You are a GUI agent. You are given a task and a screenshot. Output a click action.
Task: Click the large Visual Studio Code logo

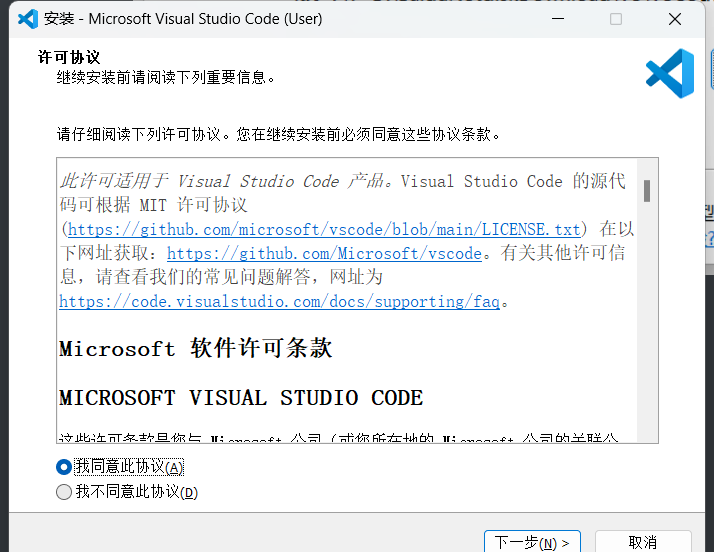click(670, 73)
